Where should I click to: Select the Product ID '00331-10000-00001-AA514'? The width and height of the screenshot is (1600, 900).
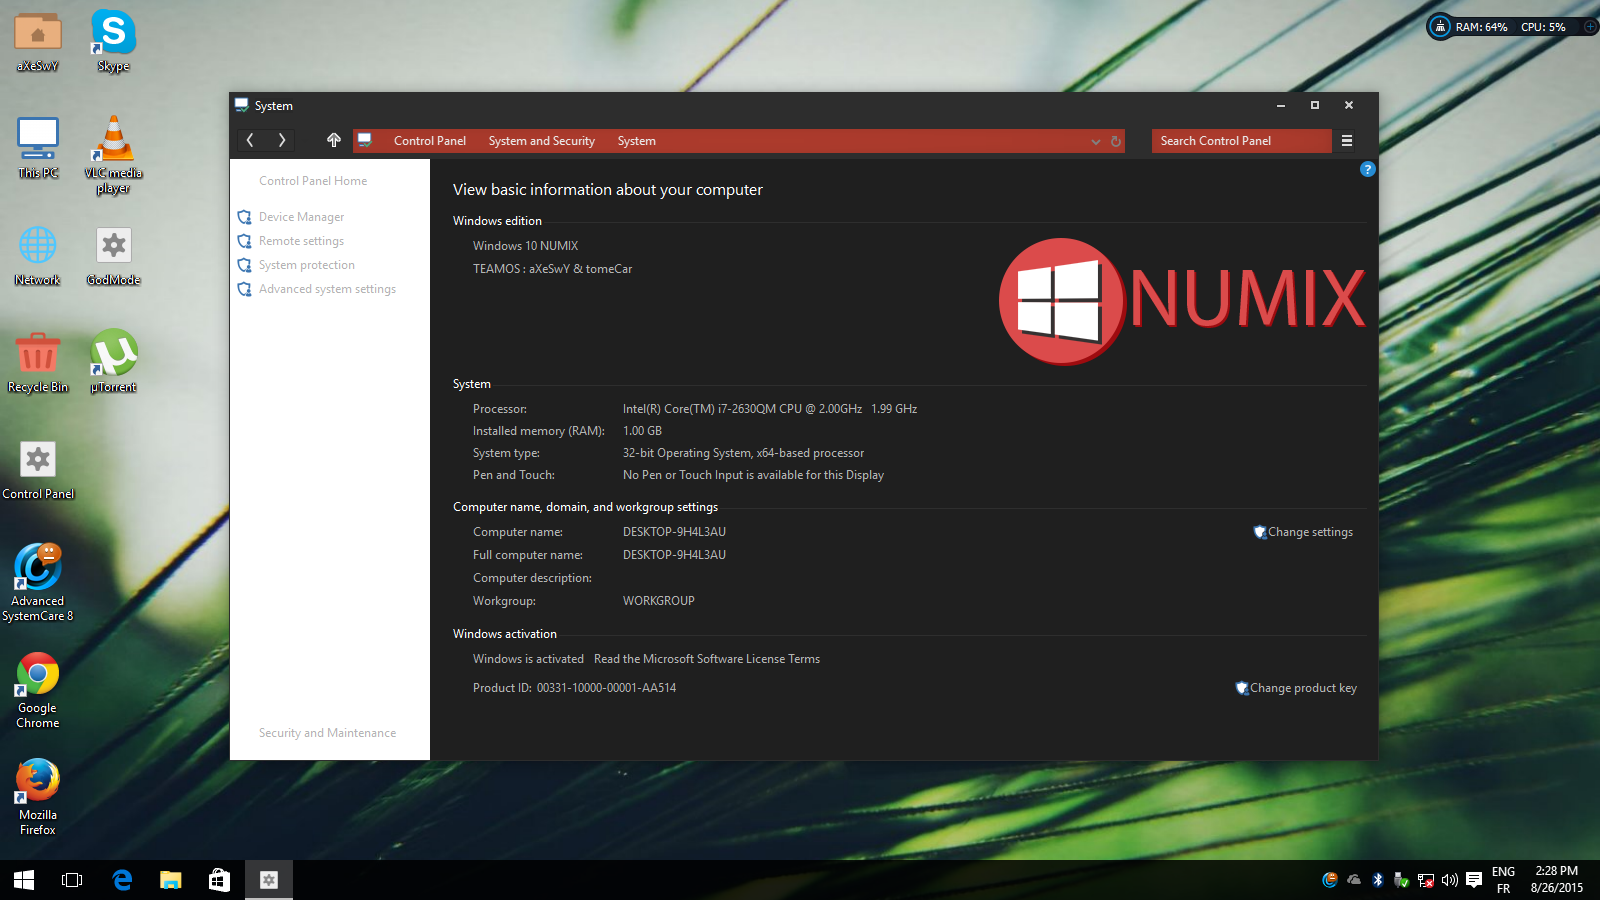(606, 688)
